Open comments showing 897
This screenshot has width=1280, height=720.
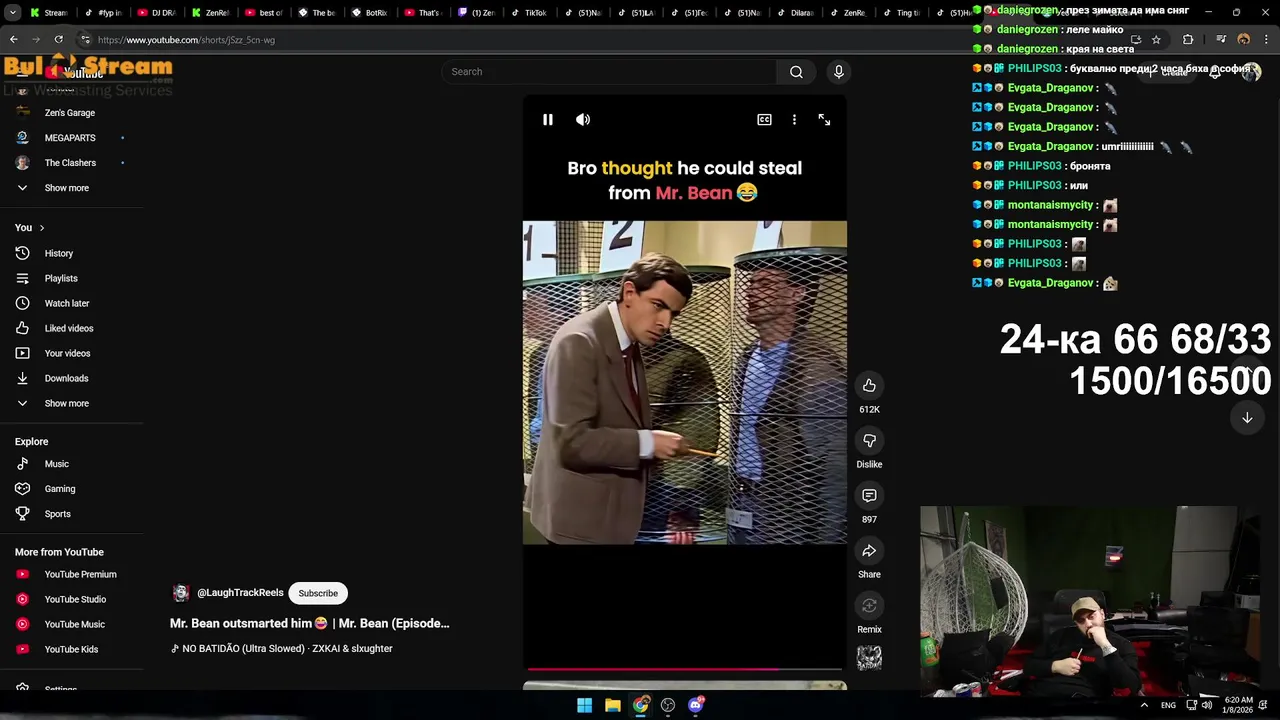click(x=869, y=496)
